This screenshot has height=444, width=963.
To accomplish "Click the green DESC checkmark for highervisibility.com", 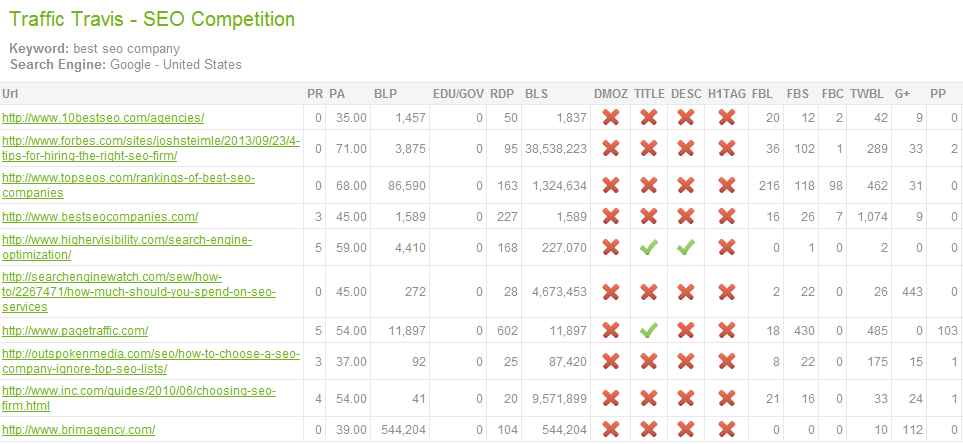I will coord(686,247).
